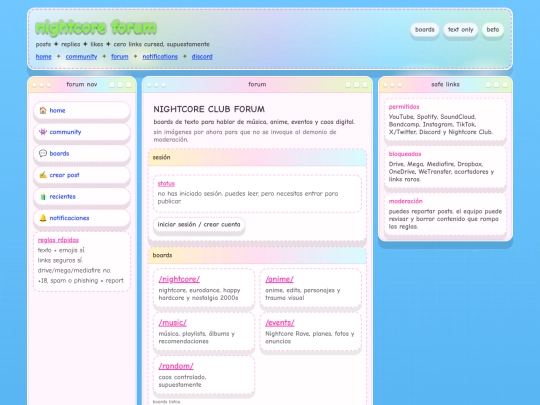Viewport: 540px width, 405px height.
Task: Open the home link in the forum nav sidebar
Action: tap(82, 111)
